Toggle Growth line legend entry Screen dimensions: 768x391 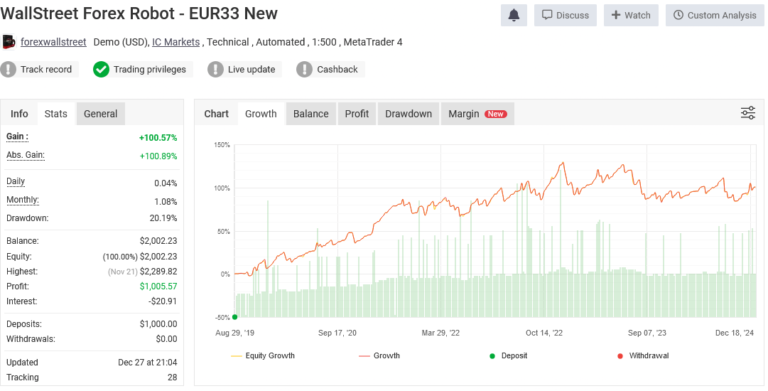380,356
